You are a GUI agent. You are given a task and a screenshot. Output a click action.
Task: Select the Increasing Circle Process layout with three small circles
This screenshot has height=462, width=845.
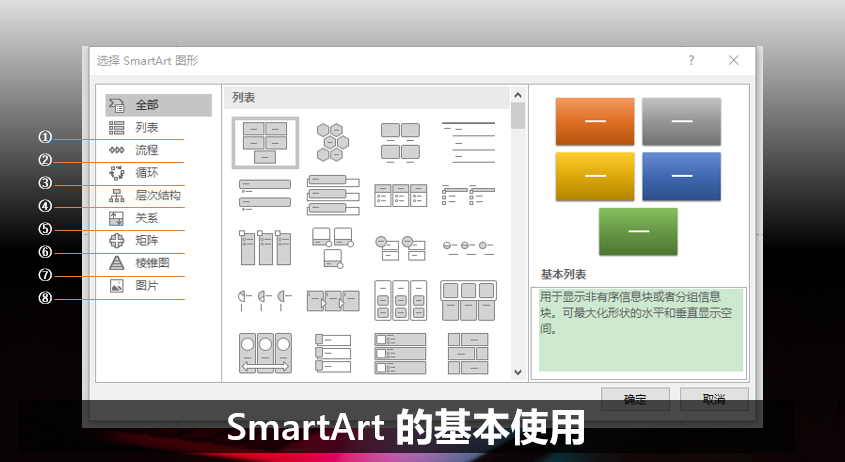pos(468,247)
